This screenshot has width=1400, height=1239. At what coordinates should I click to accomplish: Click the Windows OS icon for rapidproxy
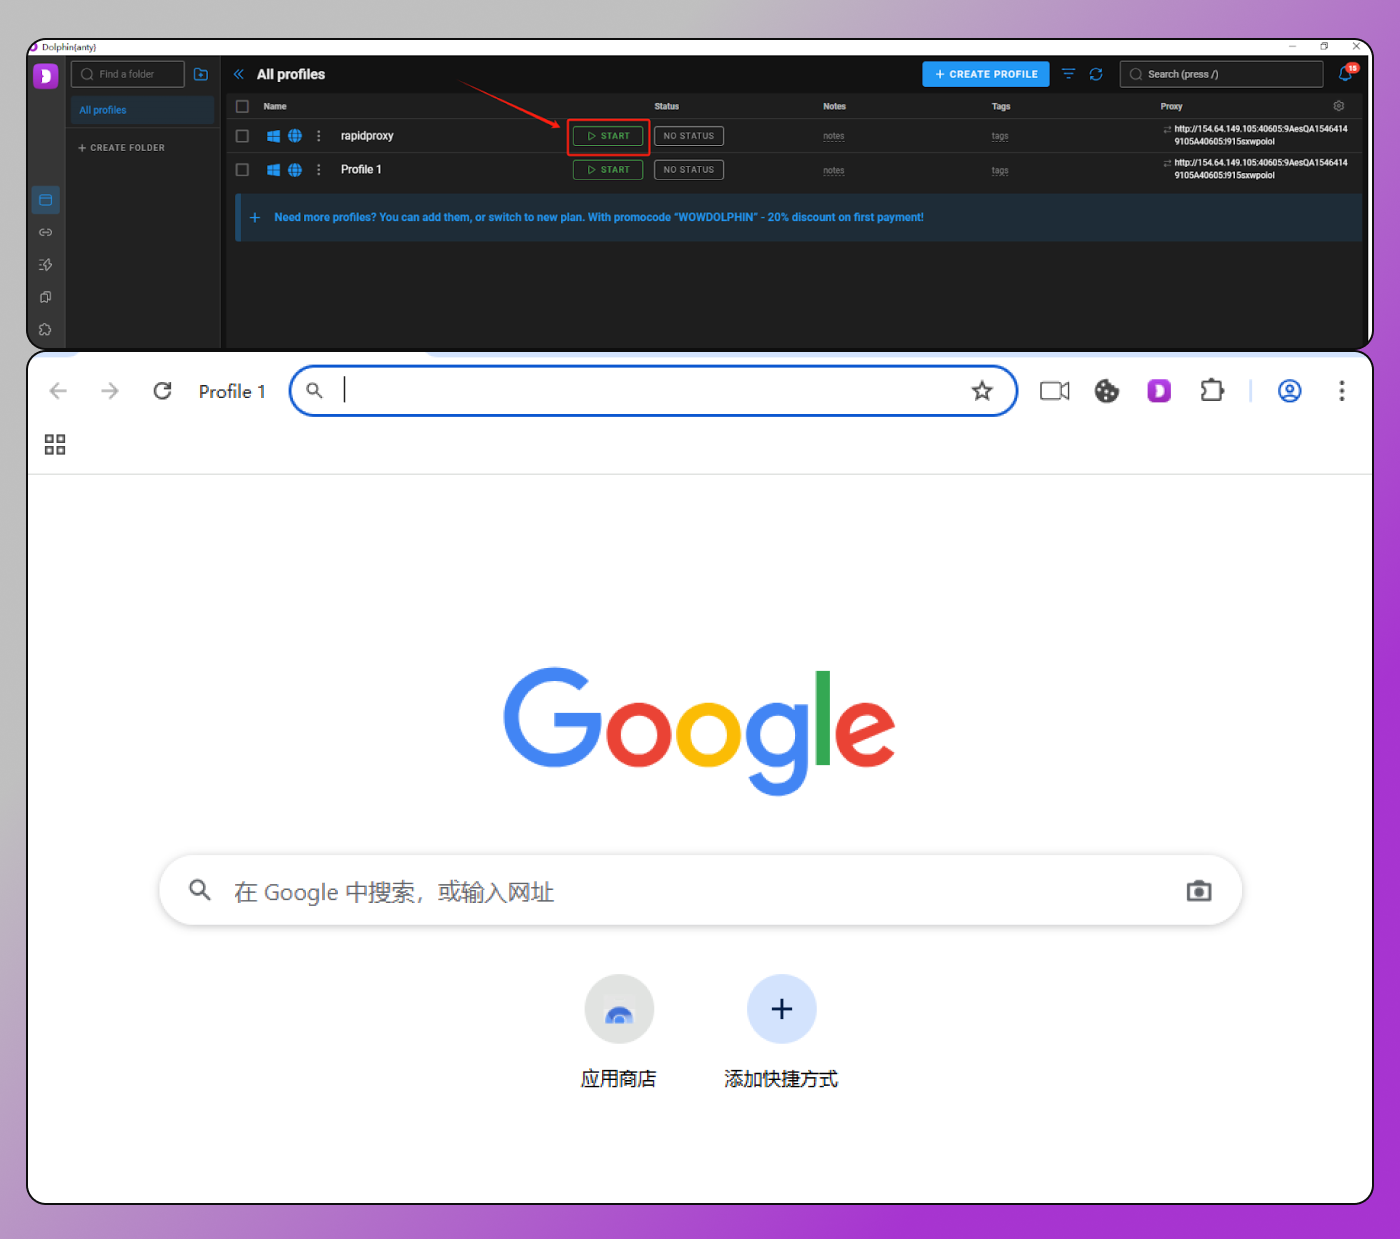(273, 136)
